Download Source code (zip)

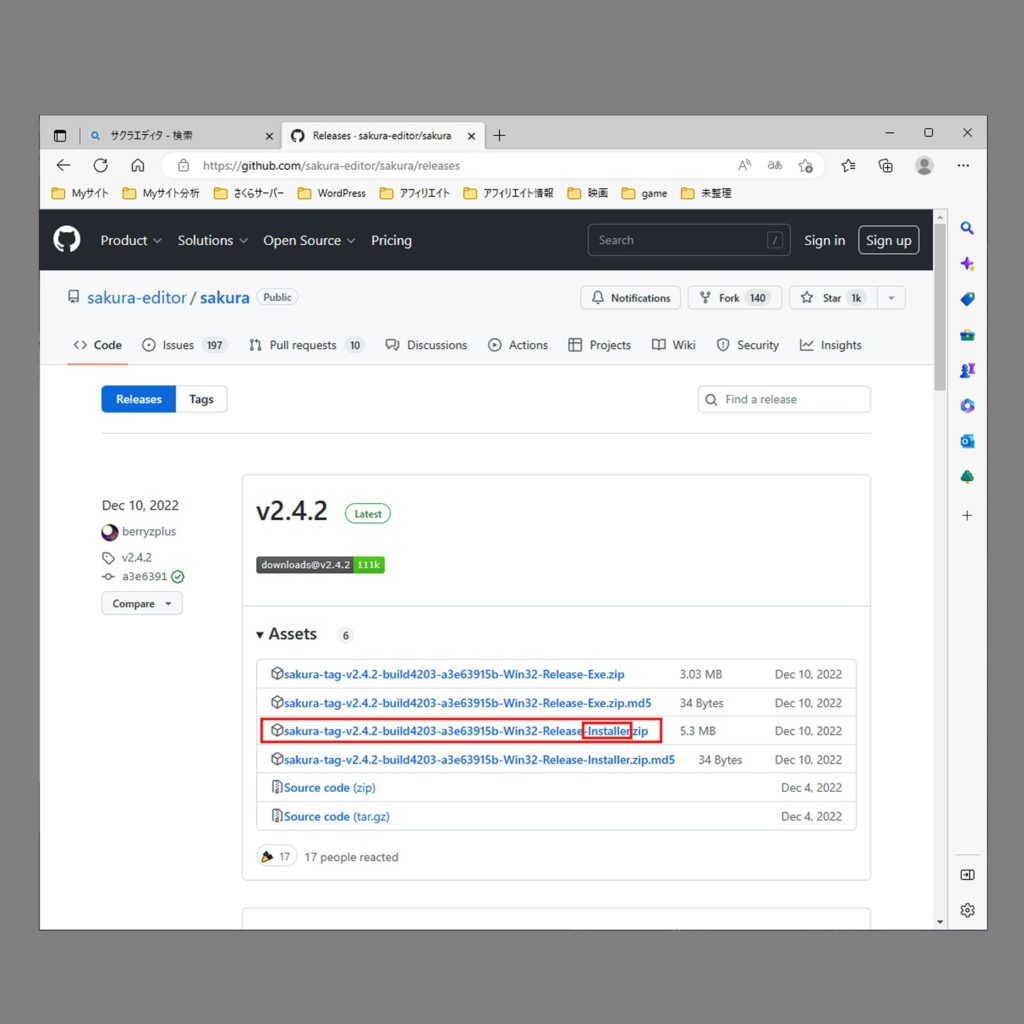(x=329, y=788)
